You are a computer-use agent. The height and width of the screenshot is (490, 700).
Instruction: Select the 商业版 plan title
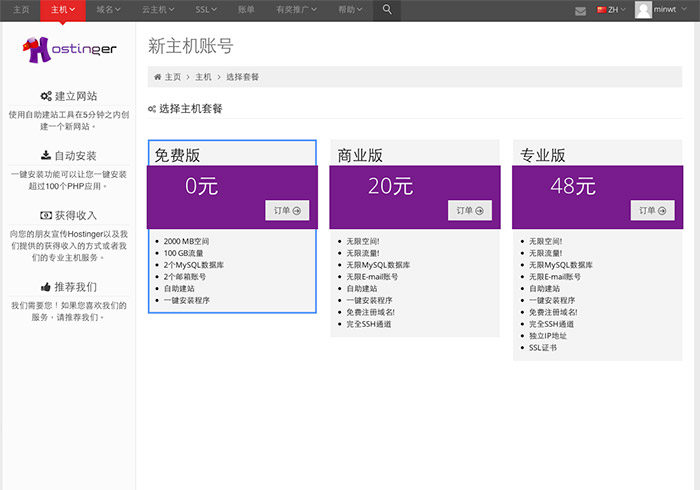click(360, 155)
